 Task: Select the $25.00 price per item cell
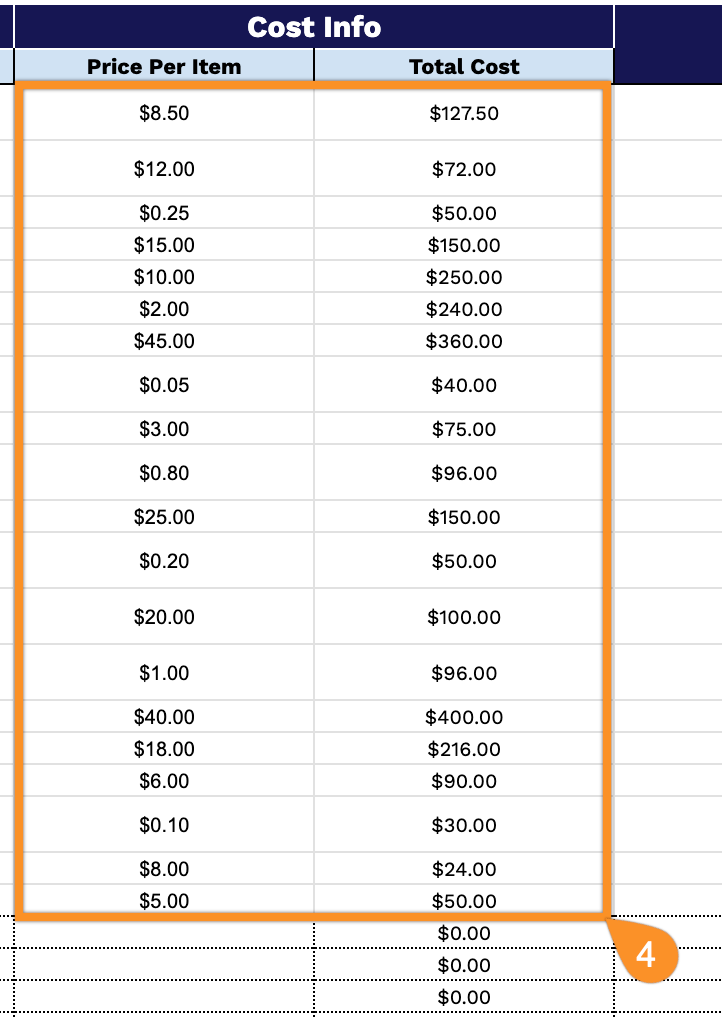[164, 517]
